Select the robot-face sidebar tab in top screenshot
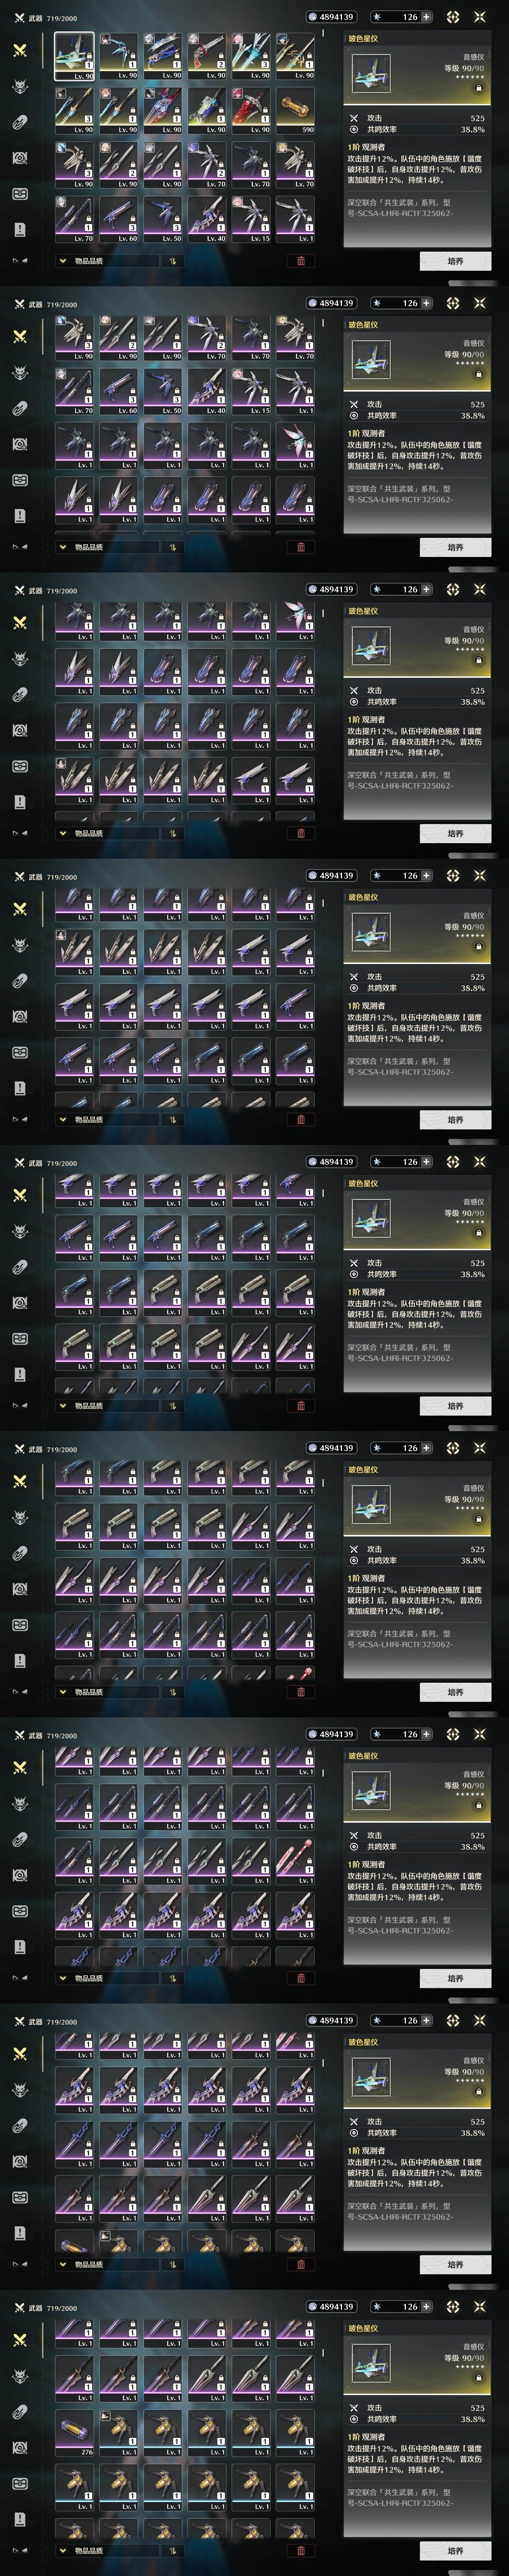Screen dimensions: 509x2576 click(x=20, y=193)
